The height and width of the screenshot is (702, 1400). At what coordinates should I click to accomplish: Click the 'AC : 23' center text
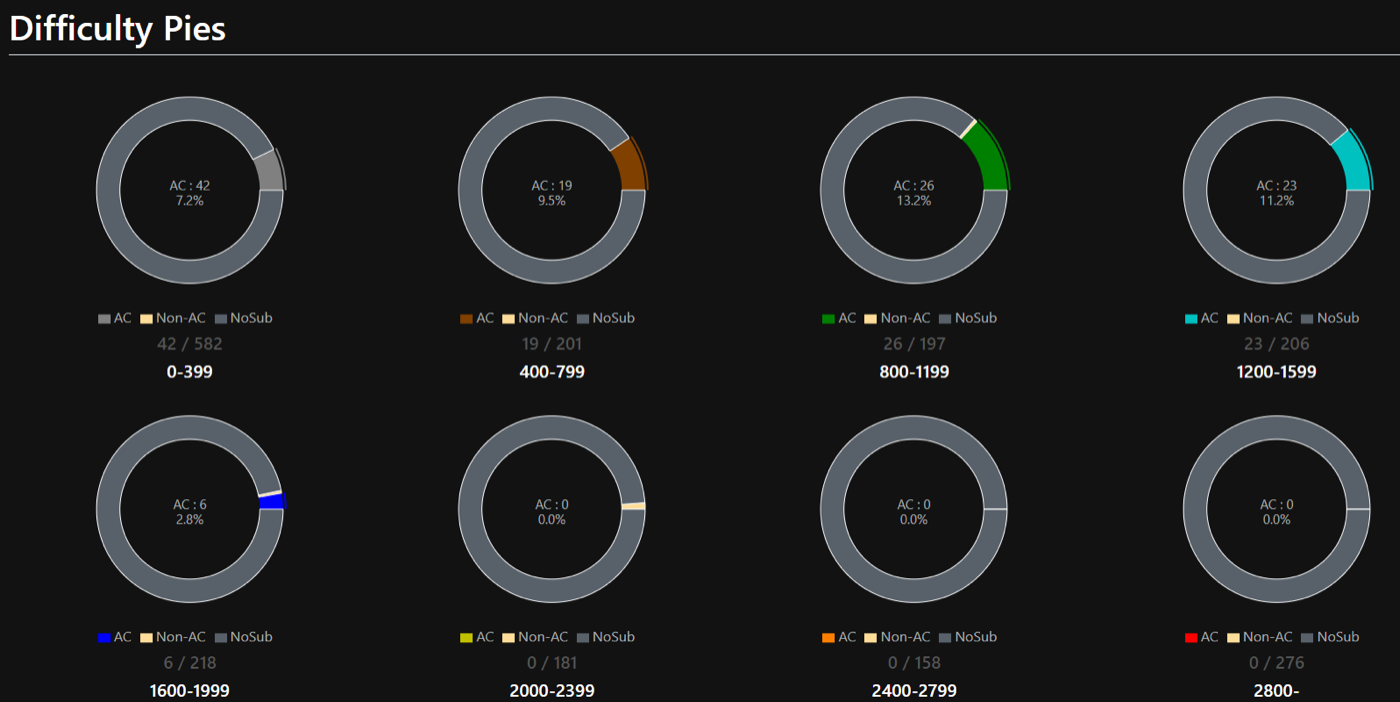point(1277,185)
